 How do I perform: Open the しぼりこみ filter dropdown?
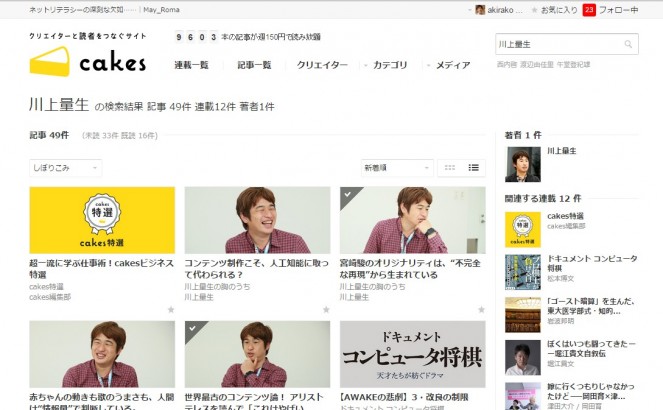(x=65, y=168)
